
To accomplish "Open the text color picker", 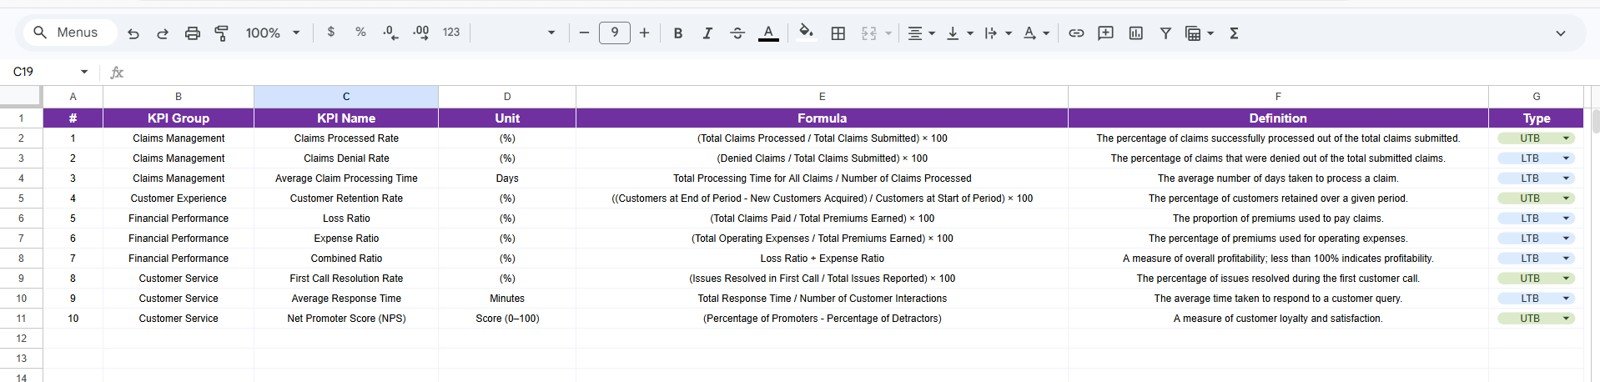I will pyautogui.click(x=768, y=33).
